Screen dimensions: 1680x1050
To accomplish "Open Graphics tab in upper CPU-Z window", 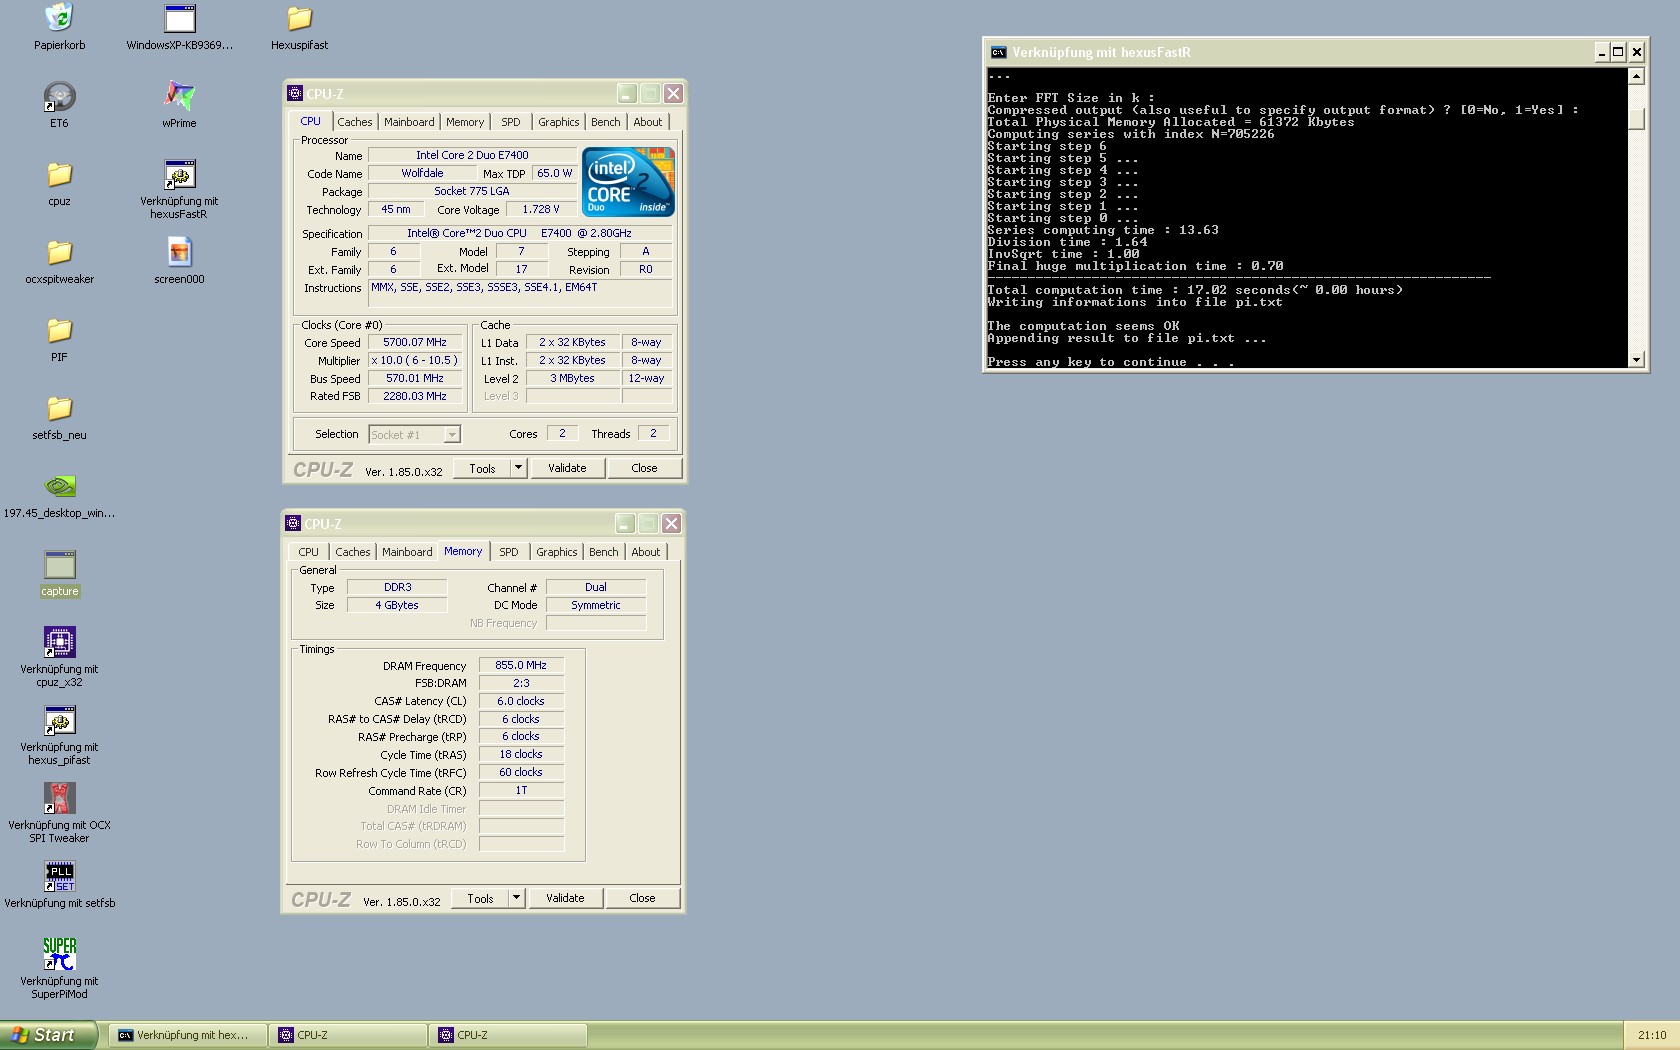I will (x=558, y=122).
